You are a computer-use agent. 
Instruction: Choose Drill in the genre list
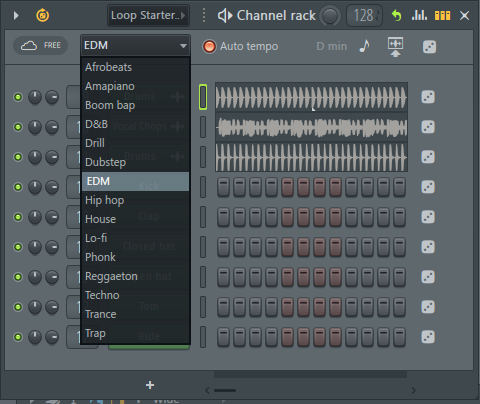(x=136, y=143)
